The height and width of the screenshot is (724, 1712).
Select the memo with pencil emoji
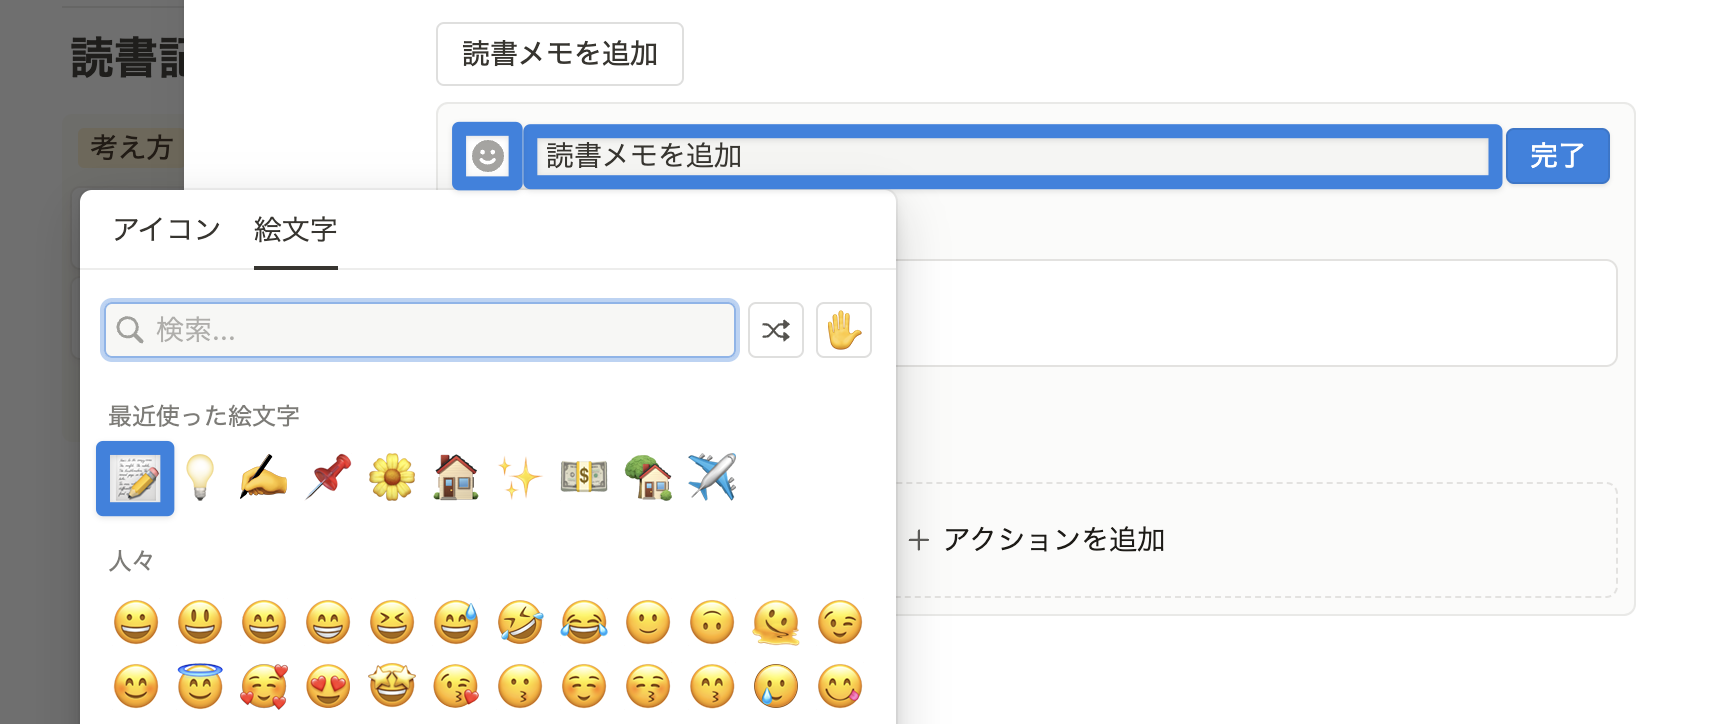pos(135,478)
